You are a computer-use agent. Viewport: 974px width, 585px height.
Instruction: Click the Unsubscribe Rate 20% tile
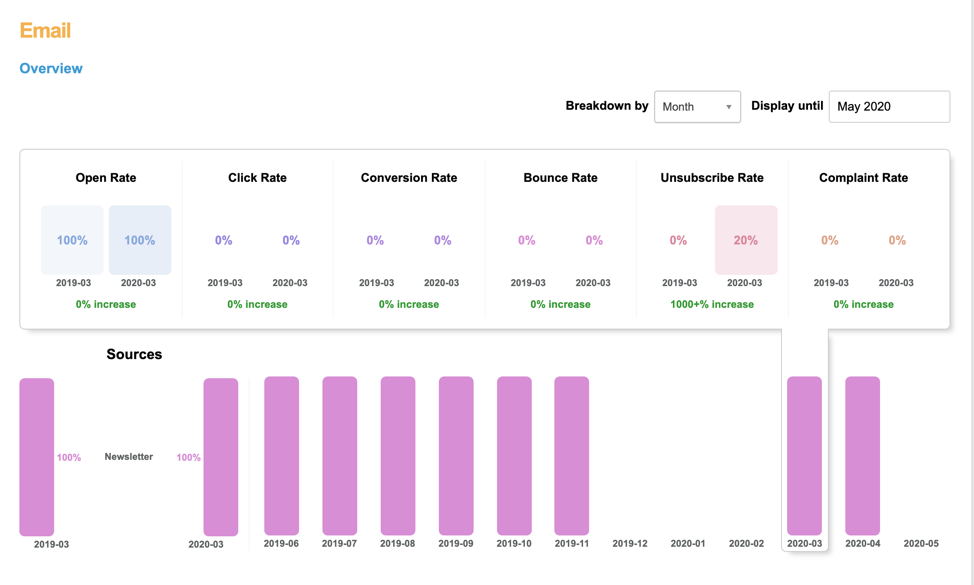click(x=745, y=240)
